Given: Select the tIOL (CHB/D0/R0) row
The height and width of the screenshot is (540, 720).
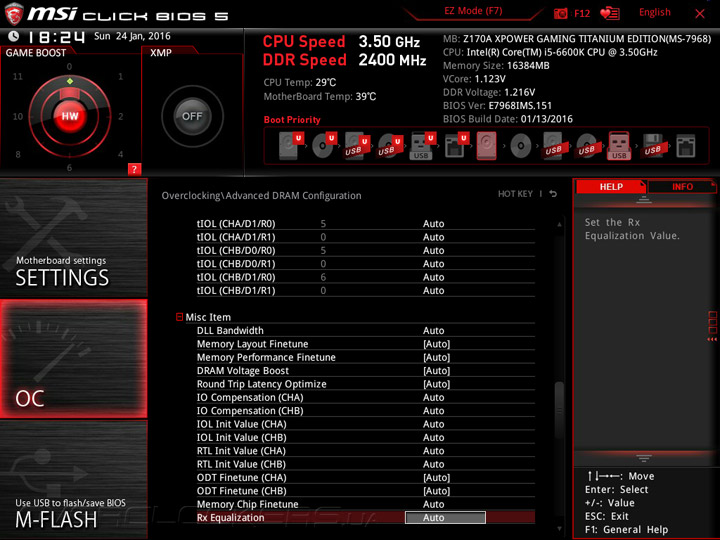Looking at the screenshot, I should [366, 250].
